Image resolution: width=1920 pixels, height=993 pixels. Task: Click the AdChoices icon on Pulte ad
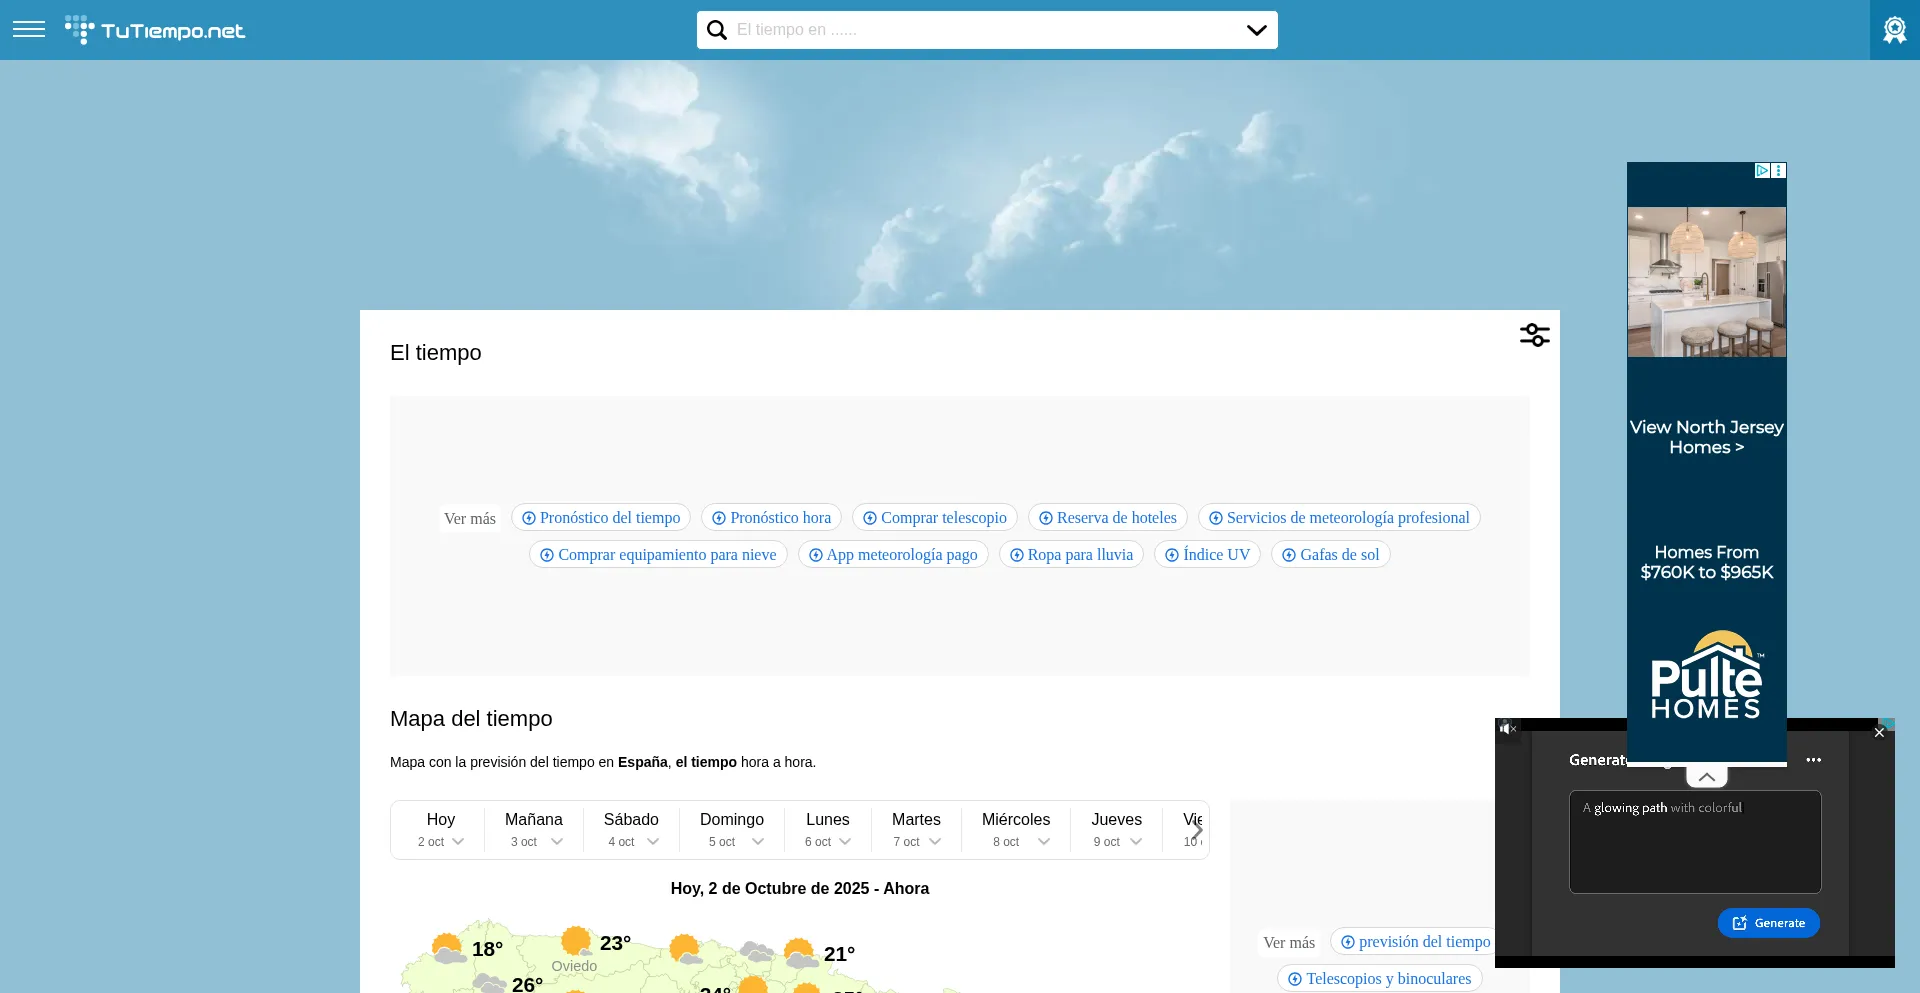click(x=1762, y=171)
